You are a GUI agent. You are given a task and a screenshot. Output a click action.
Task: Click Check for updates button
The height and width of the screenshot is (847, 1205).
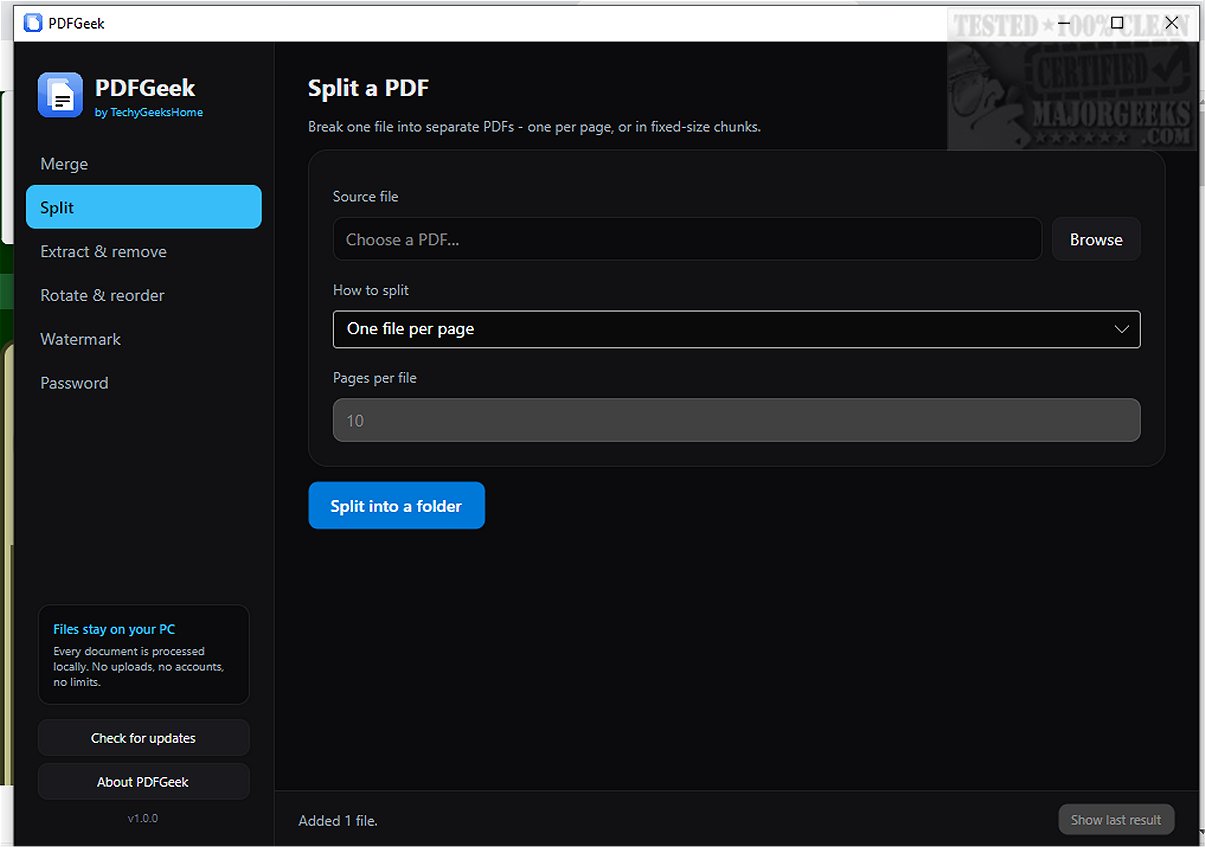pyautogui.click(x=144, y=738)
